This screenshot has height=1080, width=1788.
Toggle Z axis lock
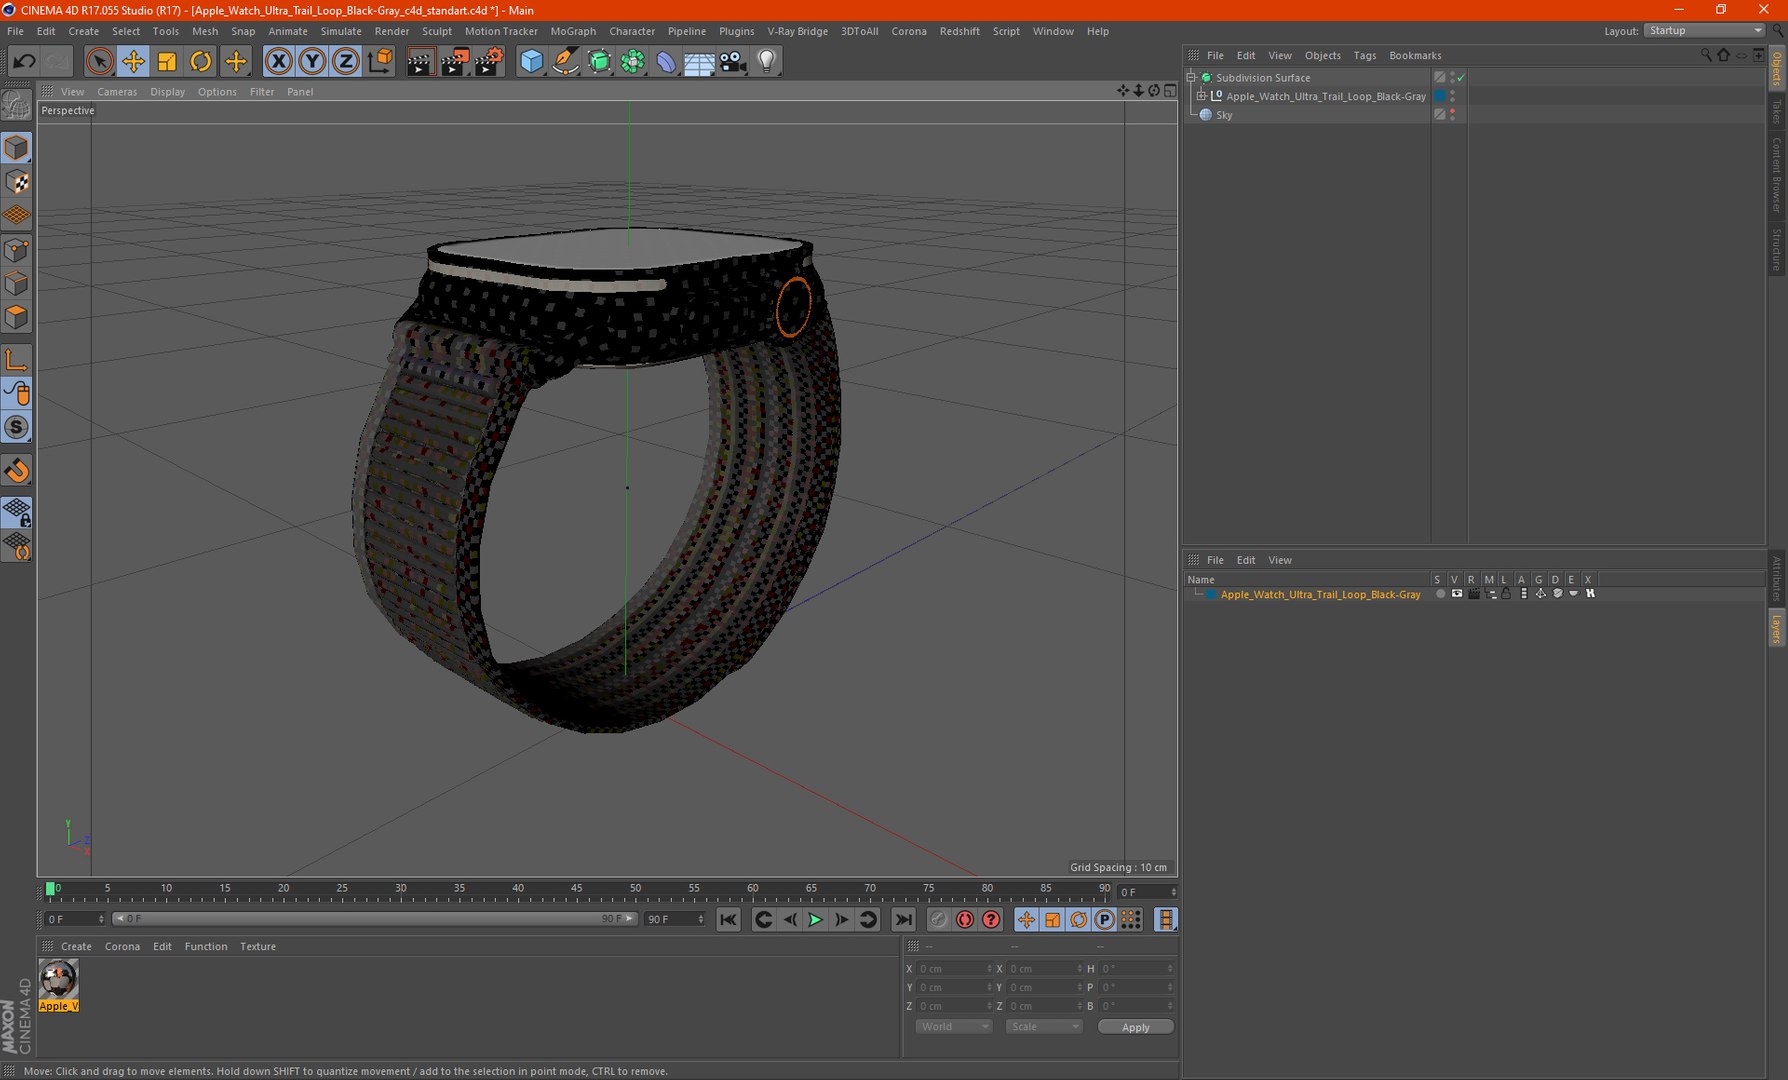pyautogui.click(x=346, y=62)
